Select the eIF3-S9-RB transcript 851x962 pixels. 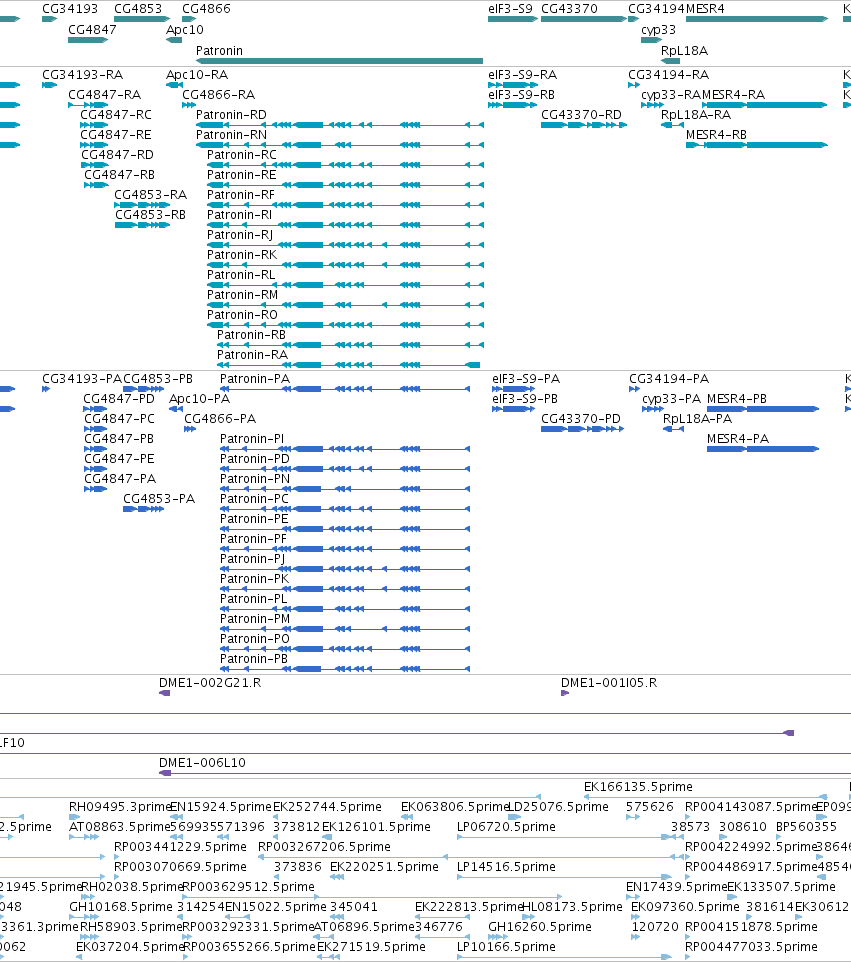513,105
